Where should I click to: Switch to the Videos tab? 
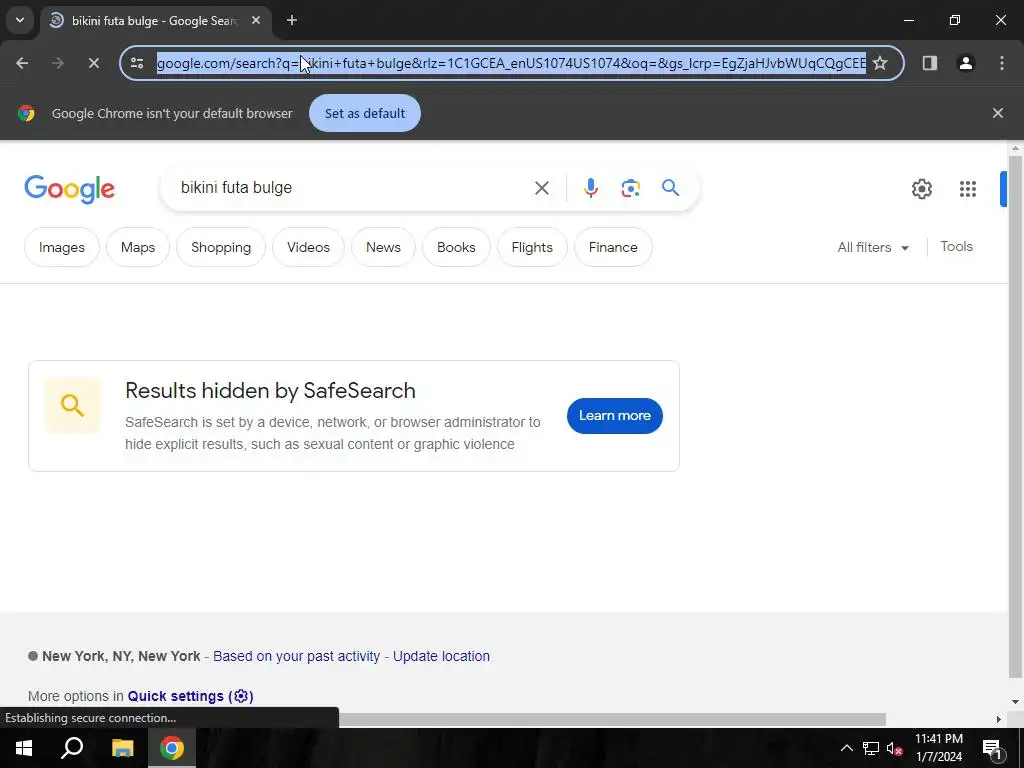click(308, 247)
